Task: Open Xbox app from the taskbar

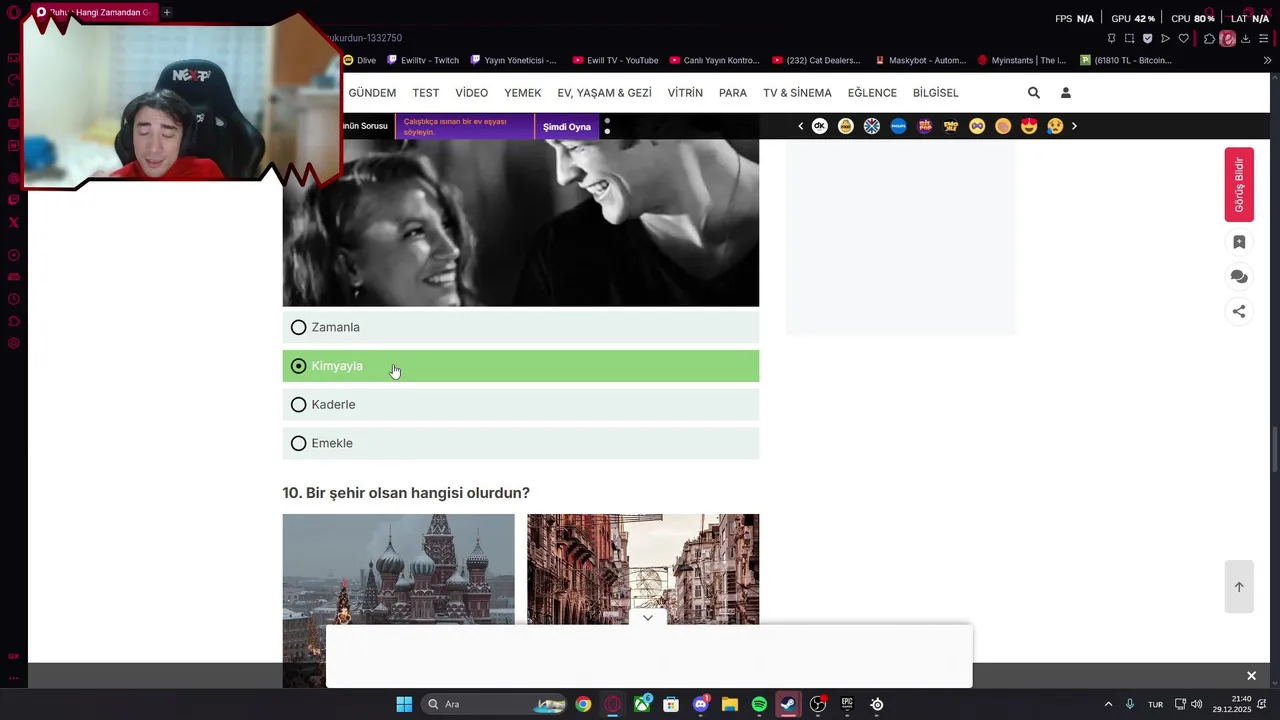Action: click(x=642, y=704)
